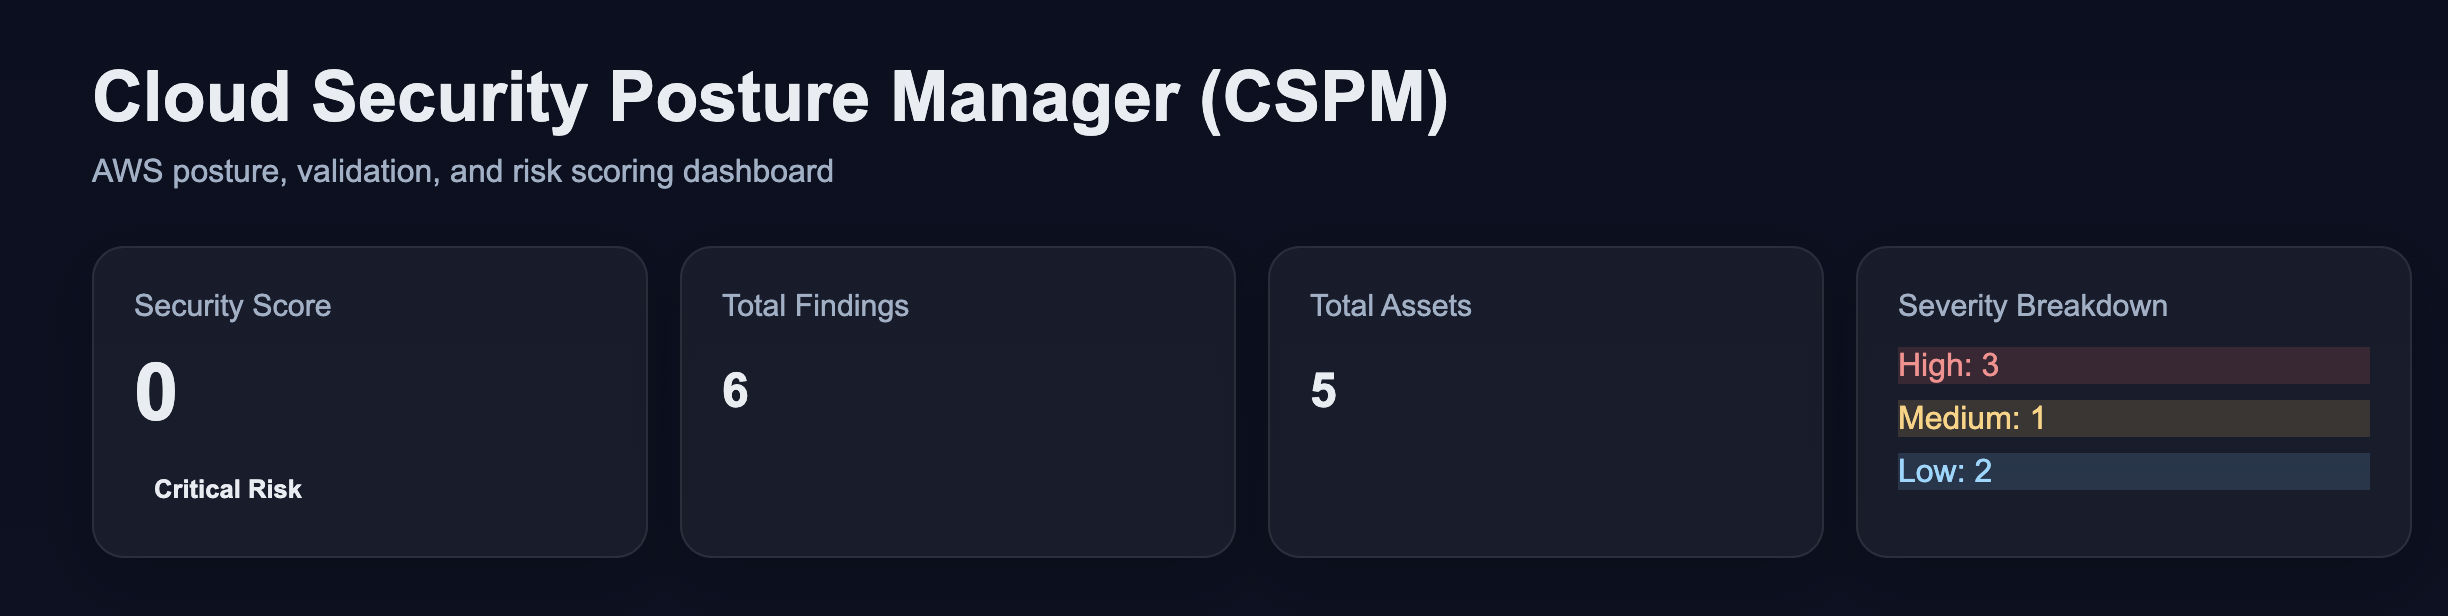Open the Total Findings card

click(957, 480)
